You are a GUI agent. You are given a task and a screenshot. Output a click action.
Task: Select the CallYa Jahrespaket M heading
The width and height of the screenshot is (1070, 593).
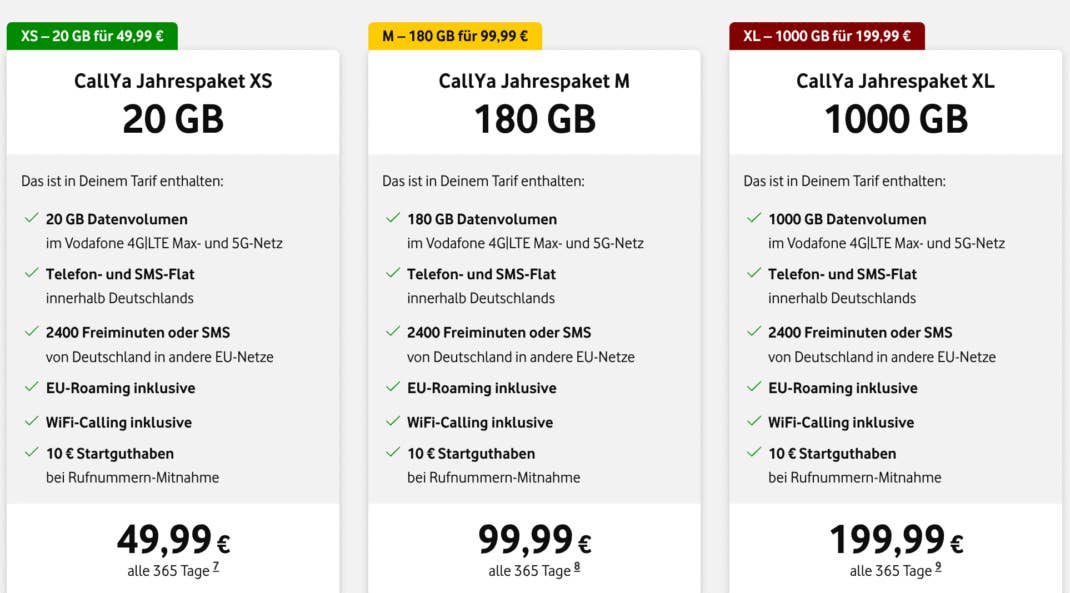click(x=534, y=81)
